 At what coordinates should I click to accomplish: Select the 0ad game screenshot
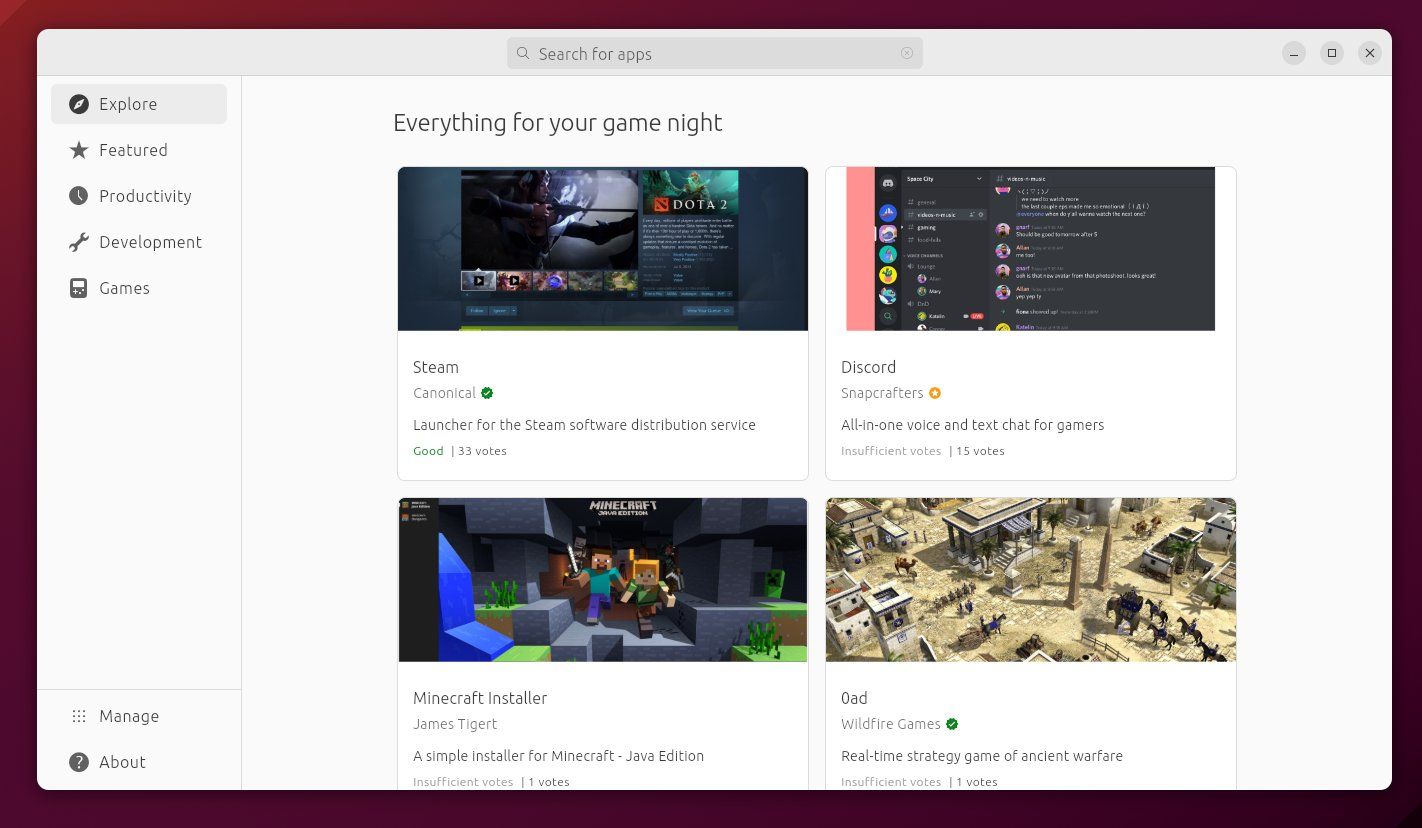click(1030, 580)
